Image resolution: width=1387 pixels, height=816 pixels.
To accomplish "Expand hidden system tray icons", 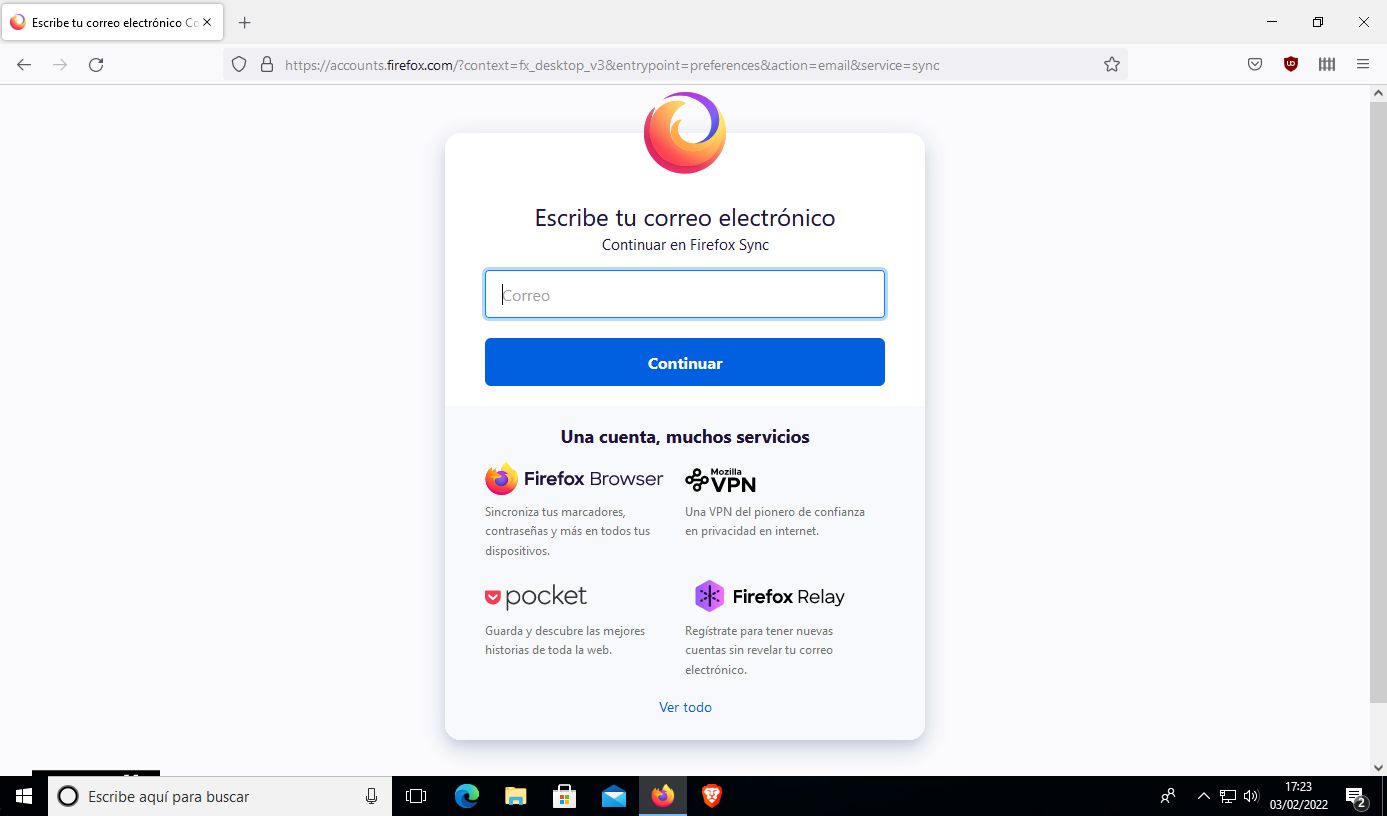I will tap(1203, 797).
